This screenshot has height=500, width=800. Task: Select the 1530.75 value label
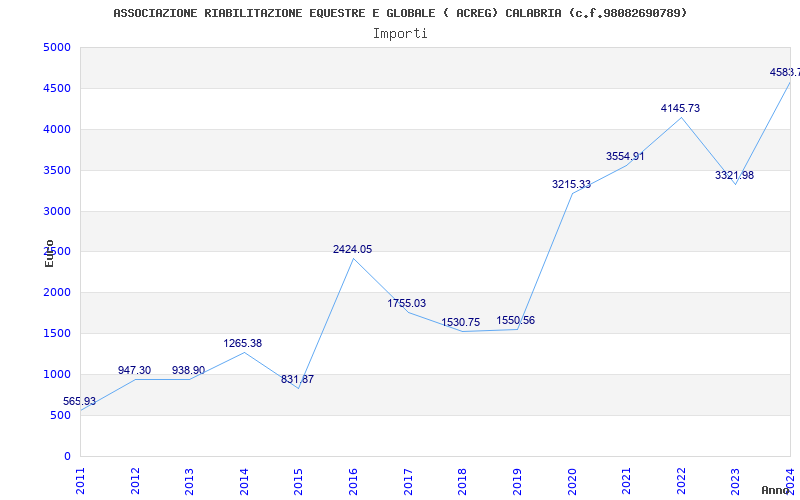[x=460, y=322]
